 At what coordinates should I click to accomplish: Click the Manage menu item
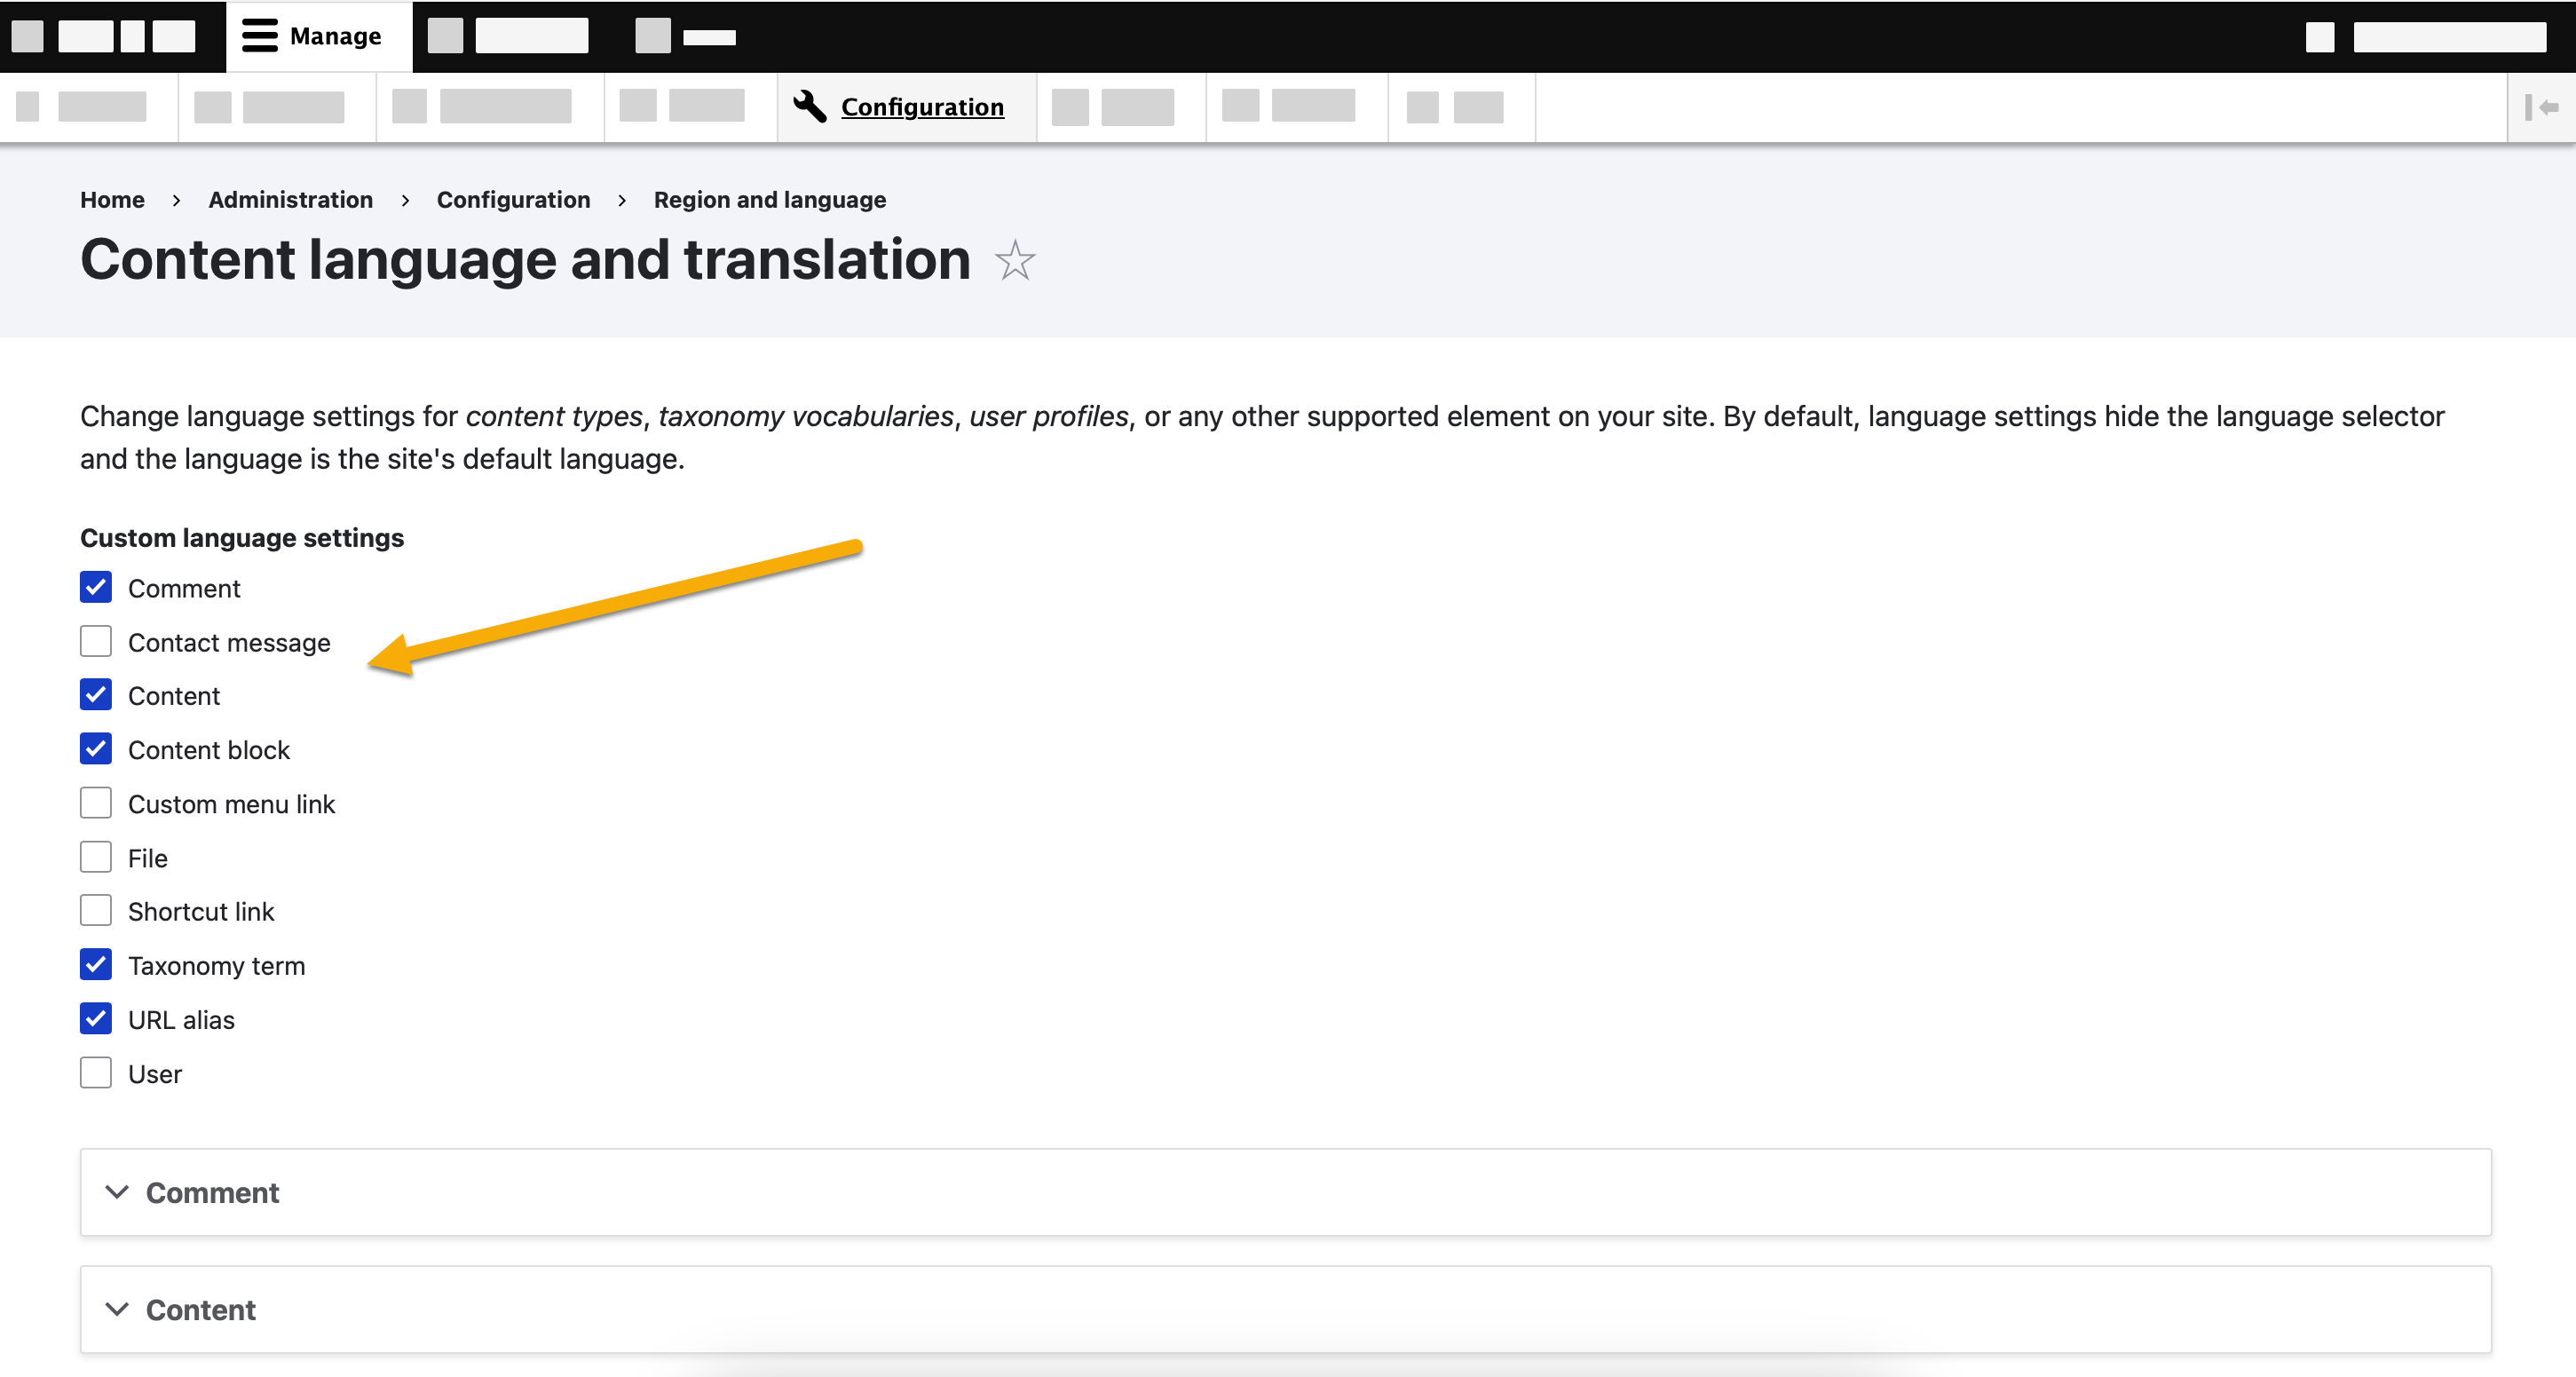(315, 34)
